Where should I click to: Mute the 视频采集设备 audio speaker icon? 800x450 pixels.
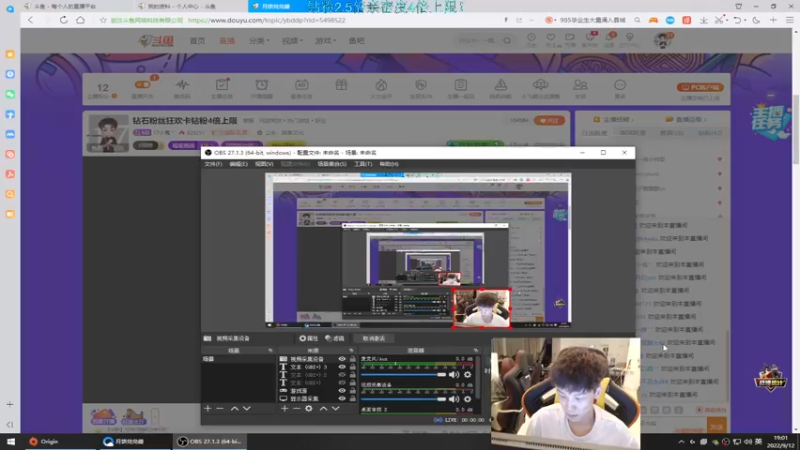[454, 399]
